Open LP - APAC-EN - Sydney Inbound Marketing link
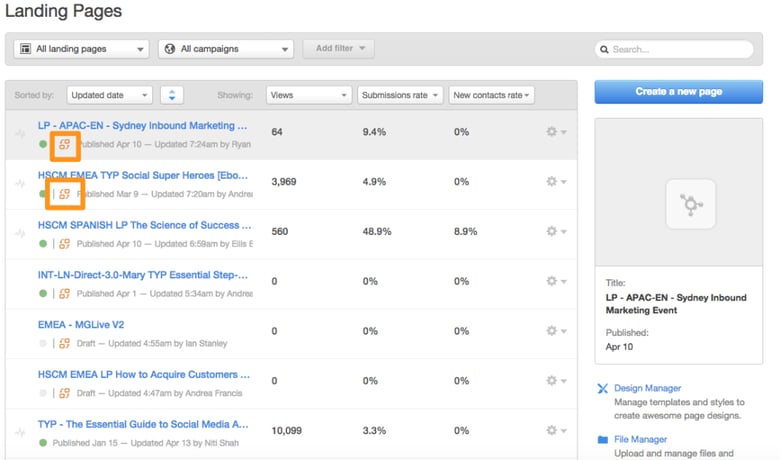The width and height of the screenshot is (780, 460). pos(142,125)
